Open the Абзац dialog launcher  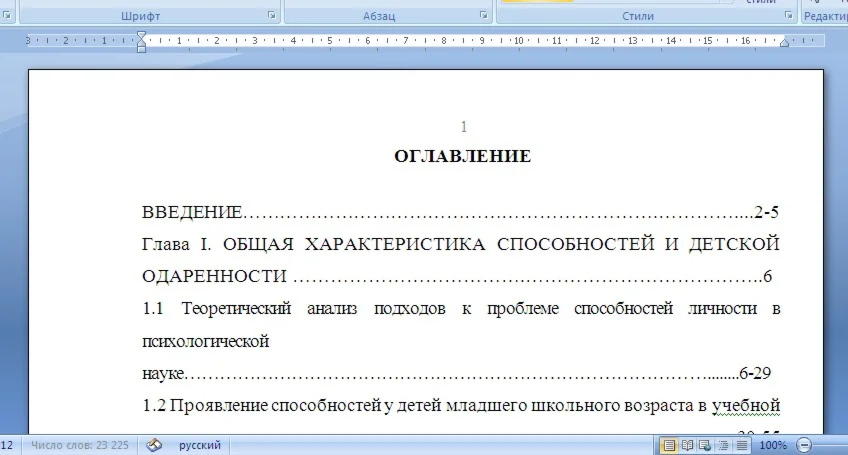[483, 15]
